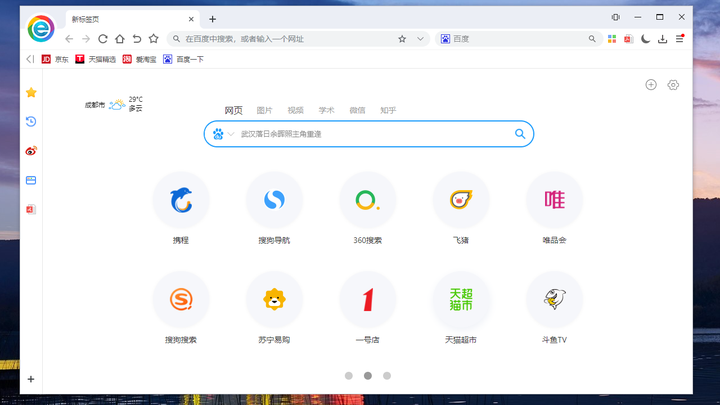Click the favorites star next to home
The image size is (720, 405).
(153, 39)
